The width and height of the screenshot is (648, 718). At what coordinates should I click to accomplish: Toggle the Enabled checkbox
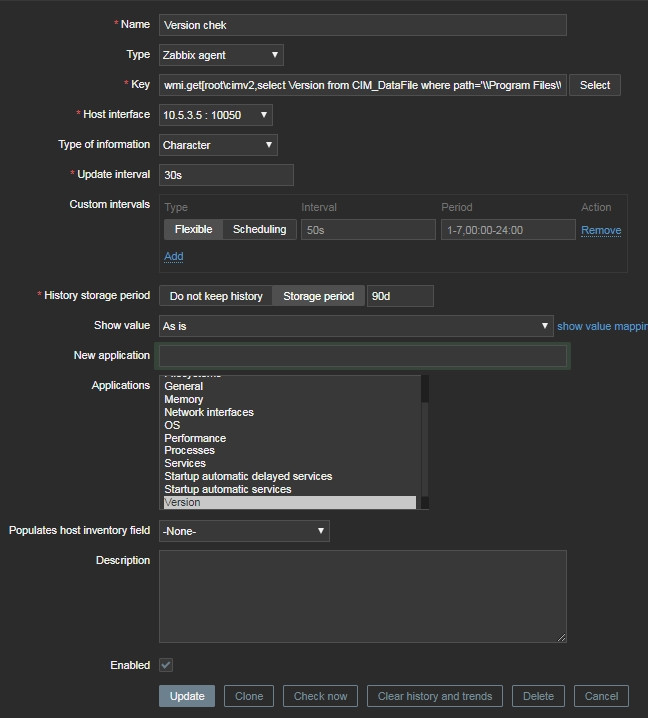[x=166, y=665]
